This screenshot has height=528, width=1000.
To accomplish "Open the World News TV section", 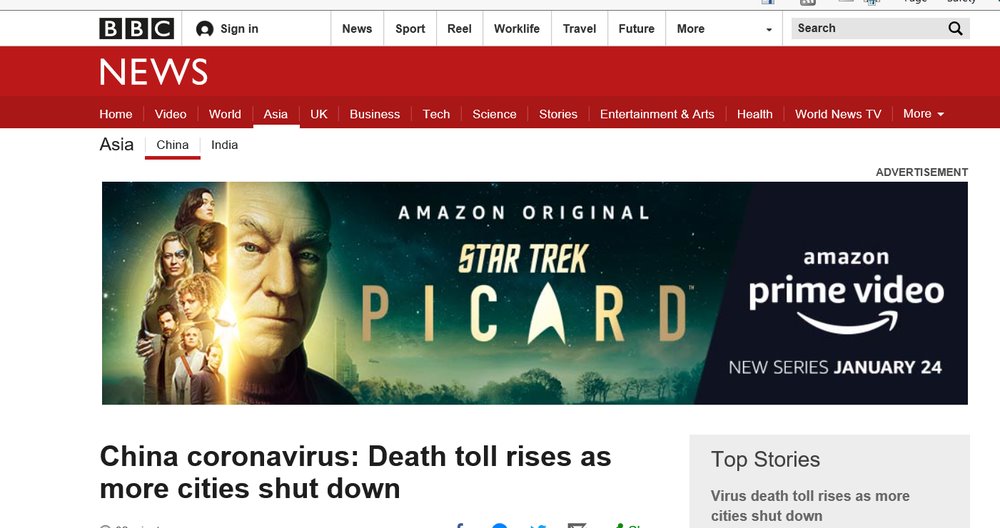I will [837, 114].
